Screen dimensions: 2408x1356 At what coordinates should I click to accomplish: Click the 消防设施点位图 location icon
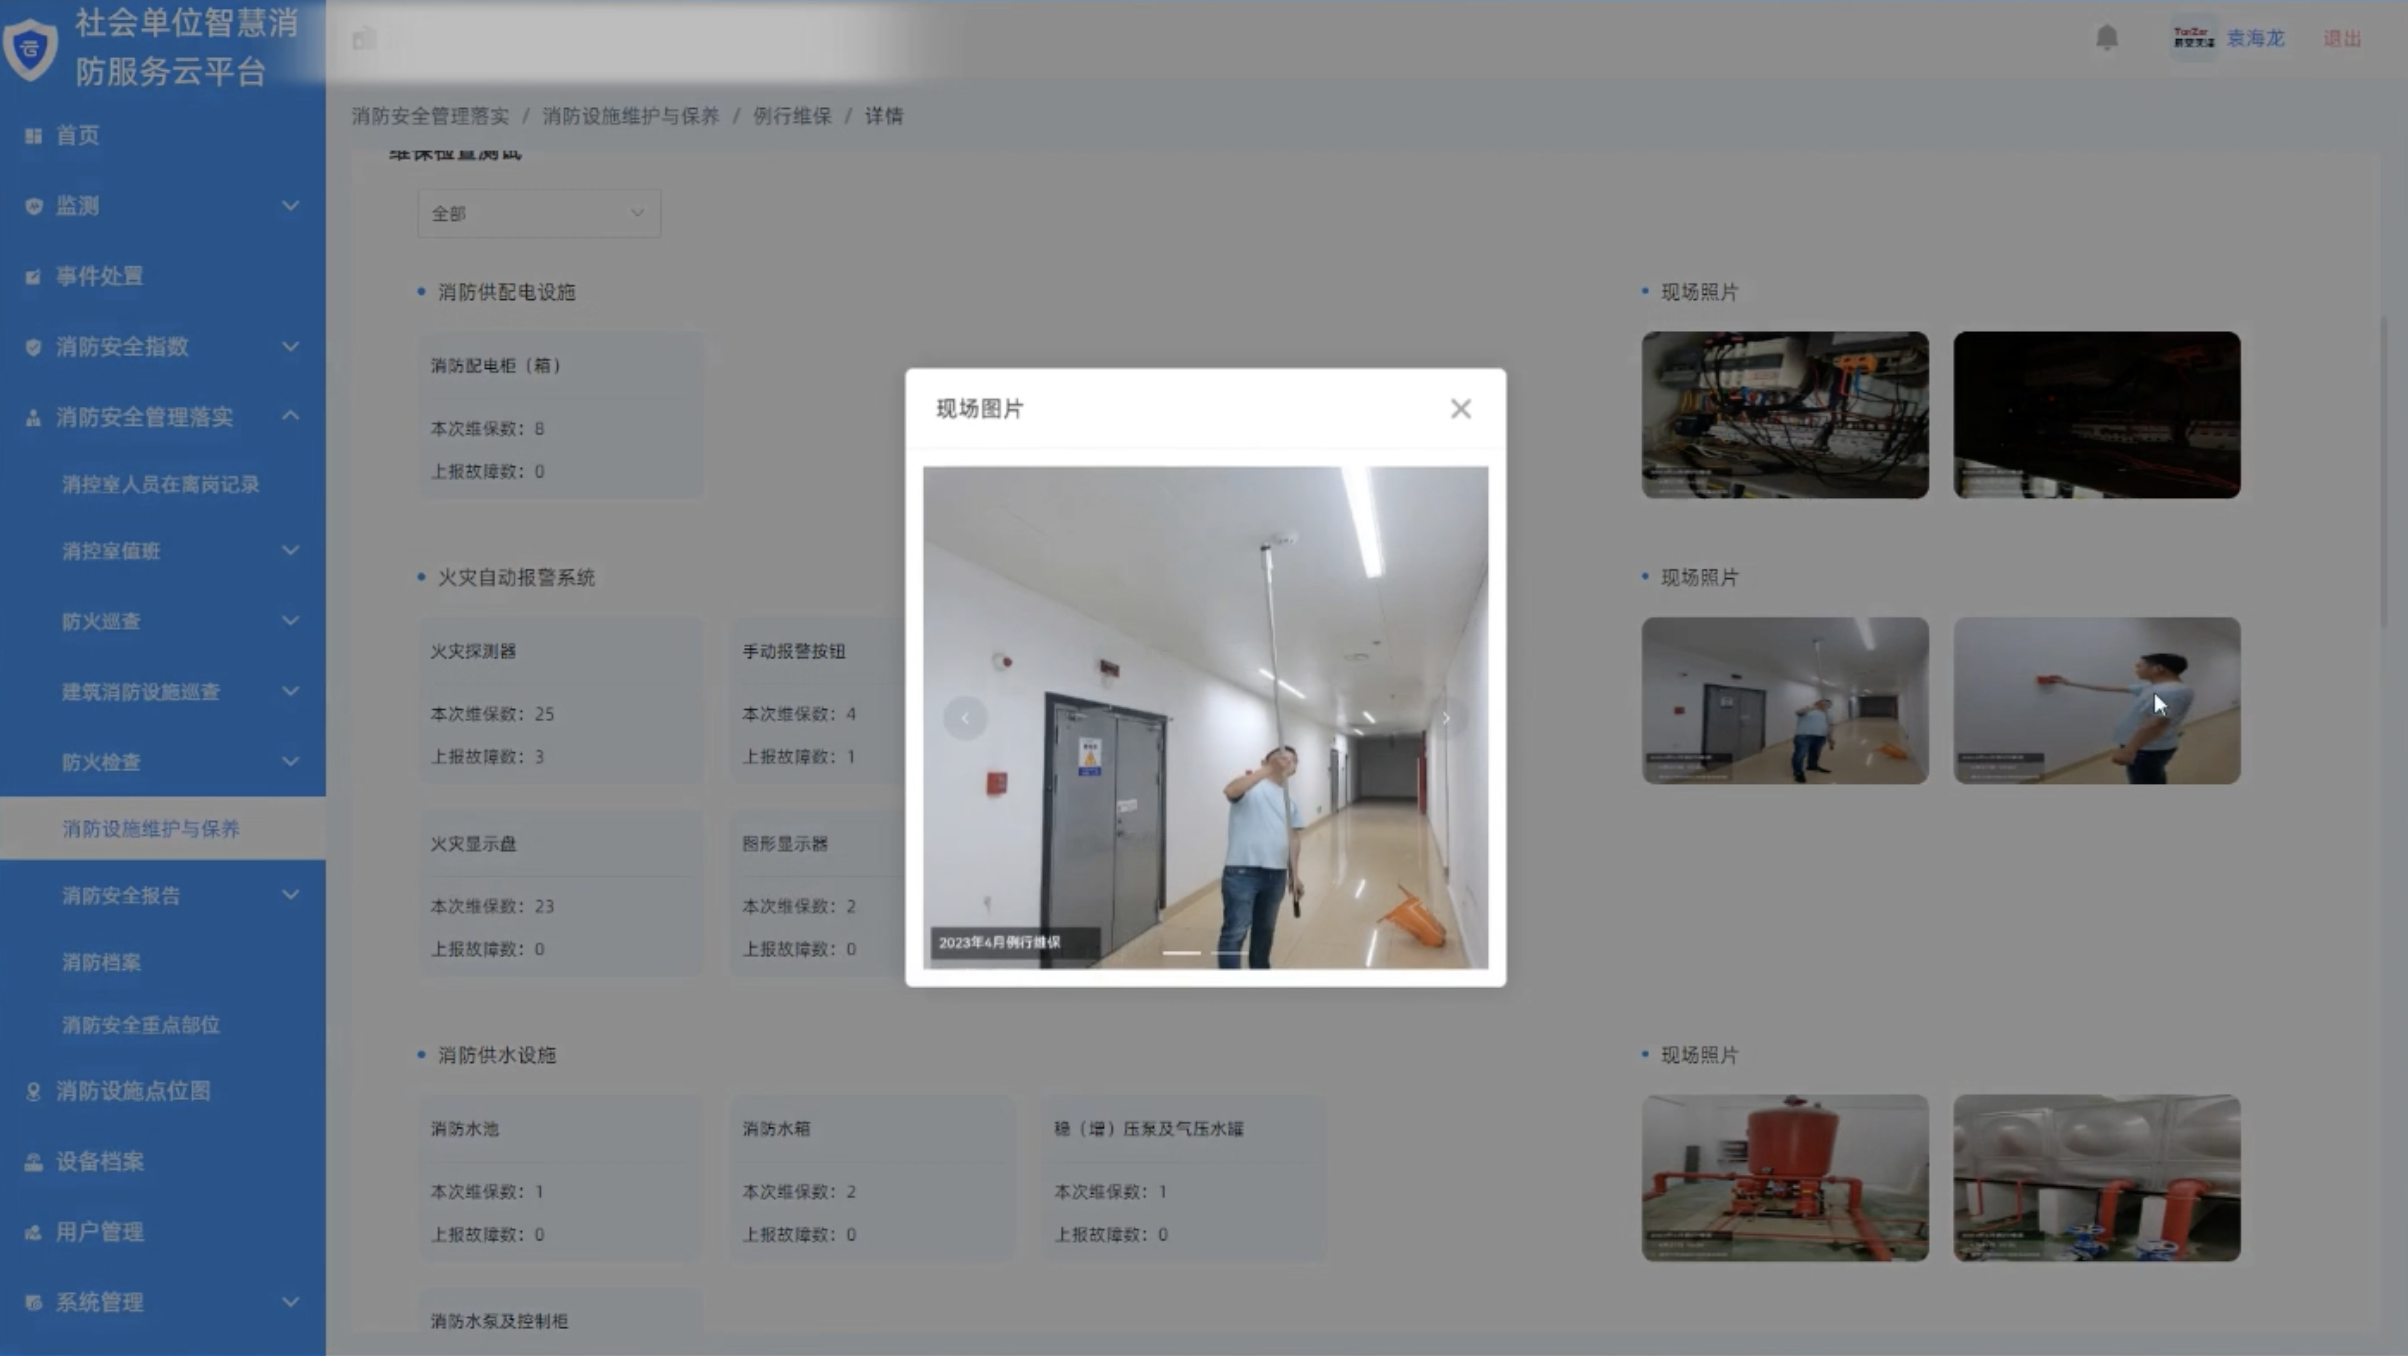(x=33, y=1091)
